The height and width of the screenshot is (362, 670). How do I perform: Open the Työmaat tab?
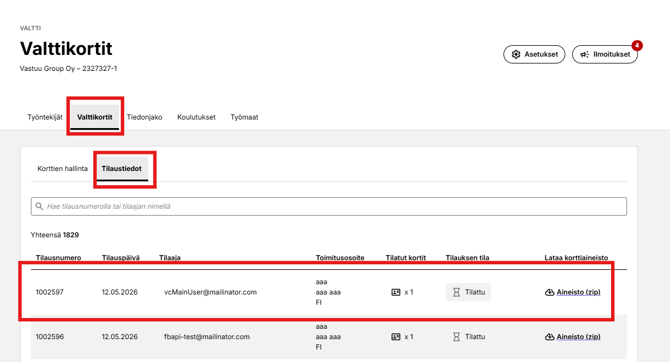coord(244,117)
